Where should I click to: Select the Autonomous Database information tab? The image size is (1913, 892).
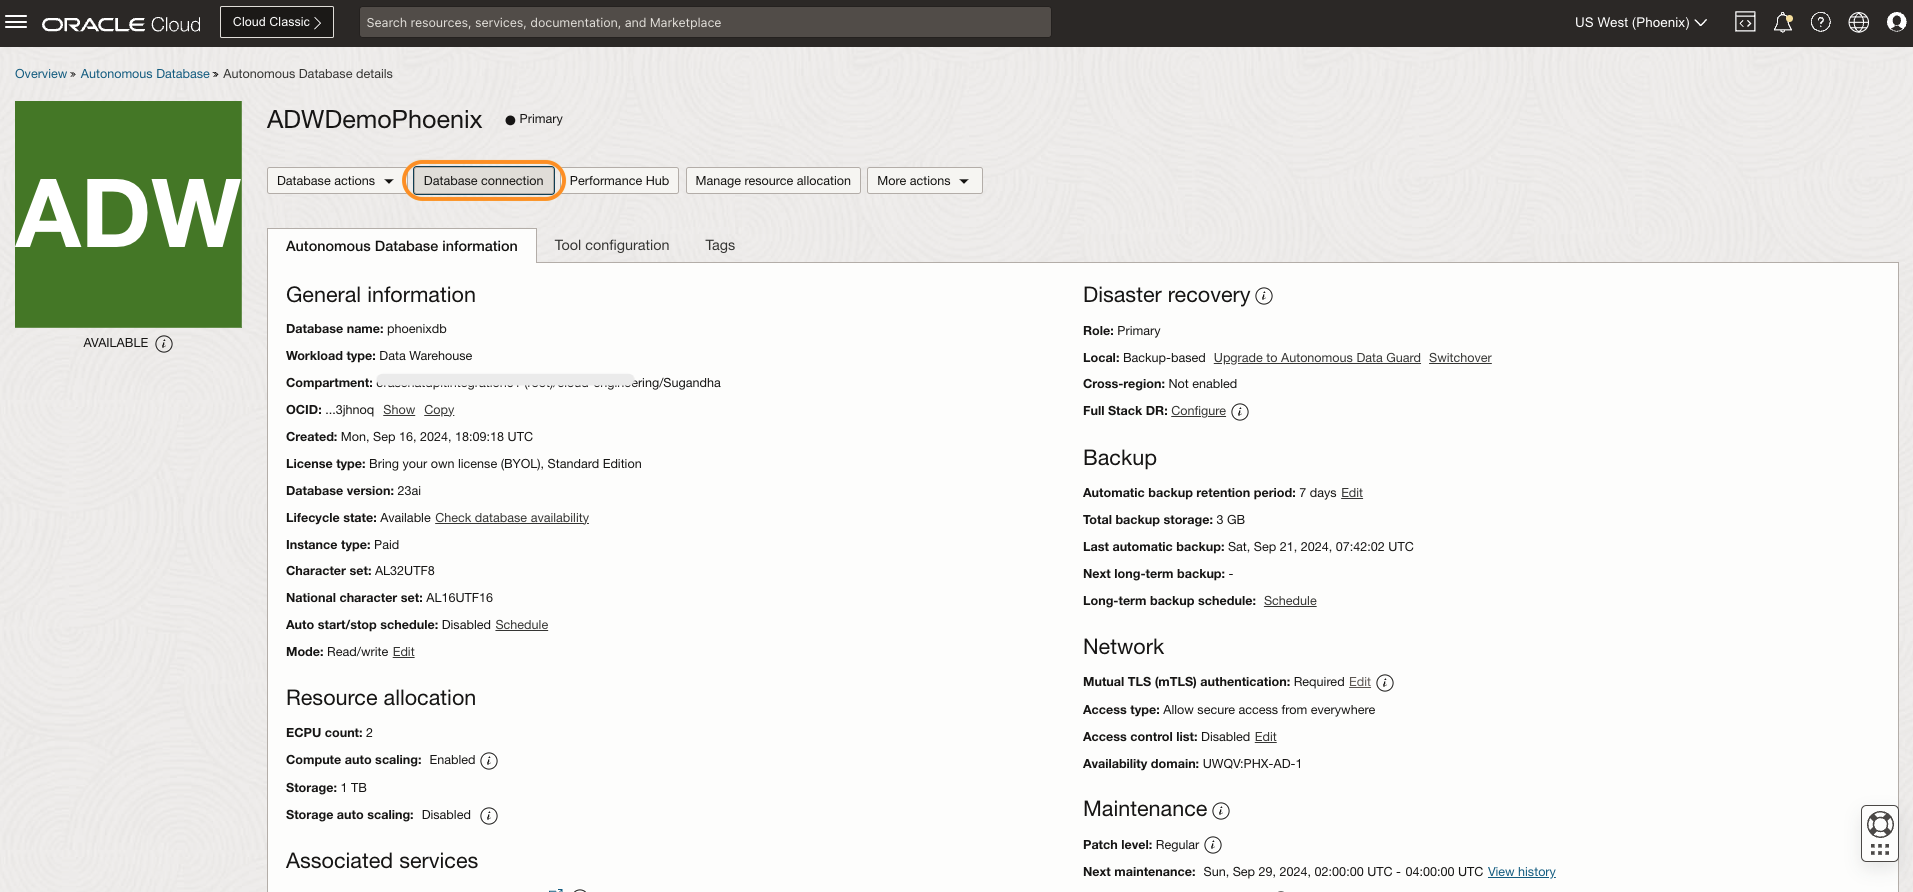(402, 246)
